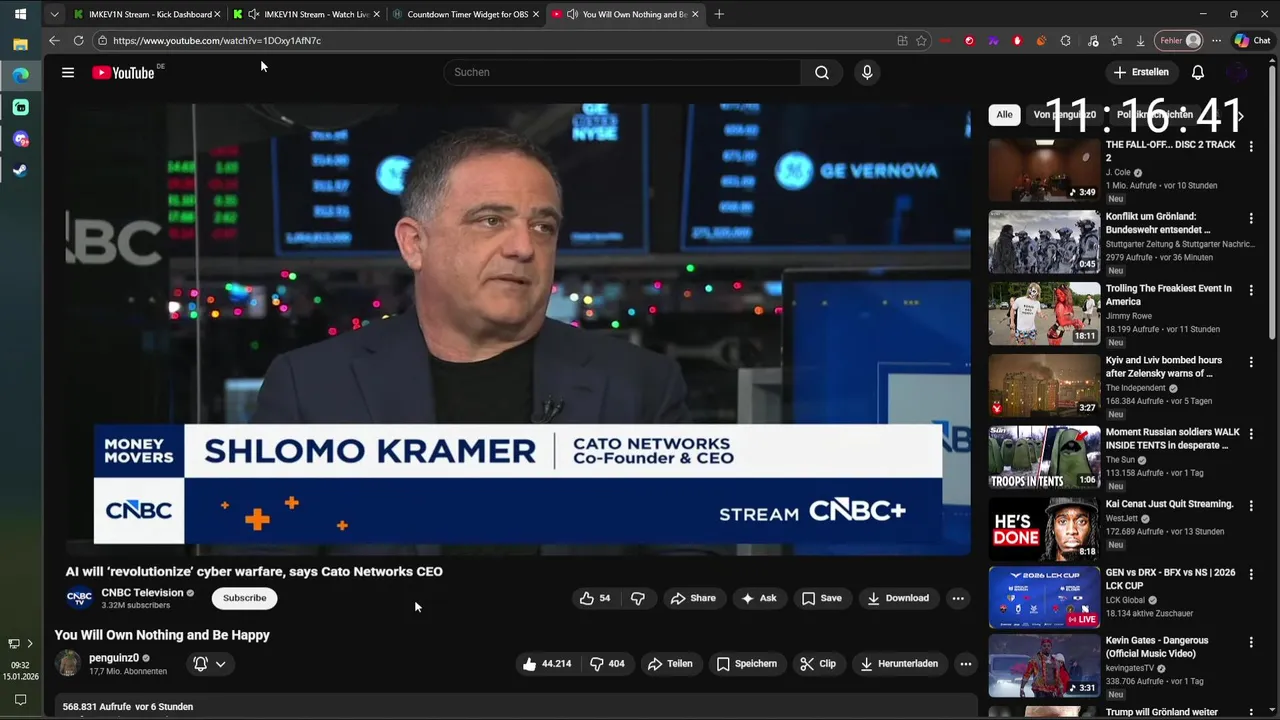Image resolution: width=1280 pixels, height=720 pixels.
Task: Reload the page with refresh icon
Action: pos(78,41)
